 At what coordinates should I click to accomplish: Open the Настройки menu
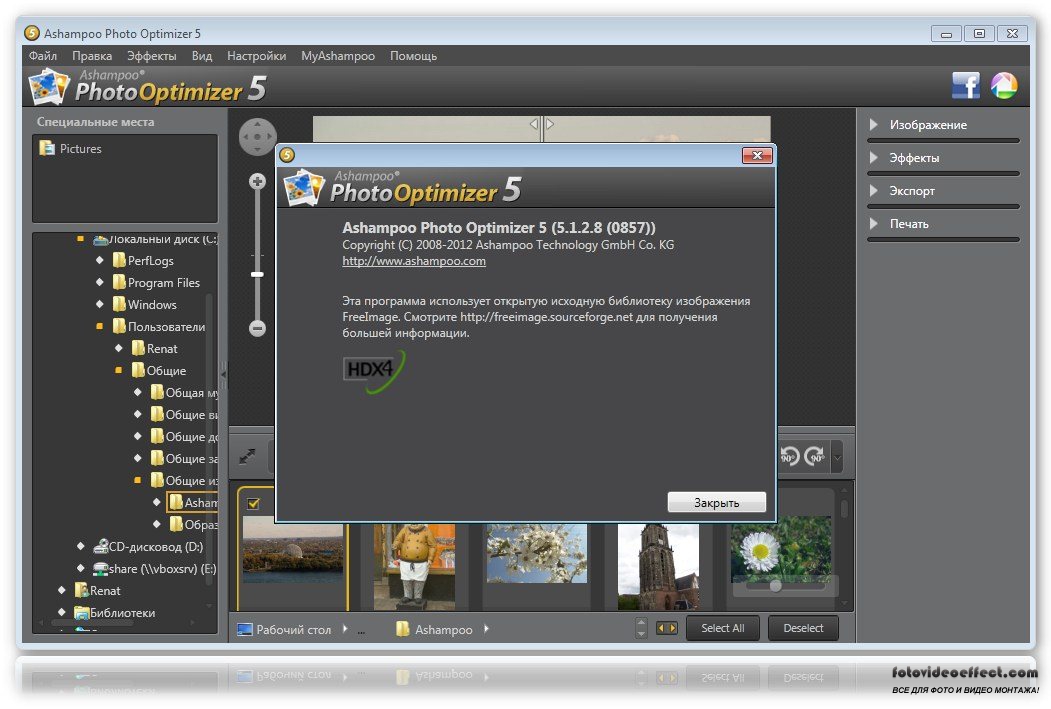point(257,56)
